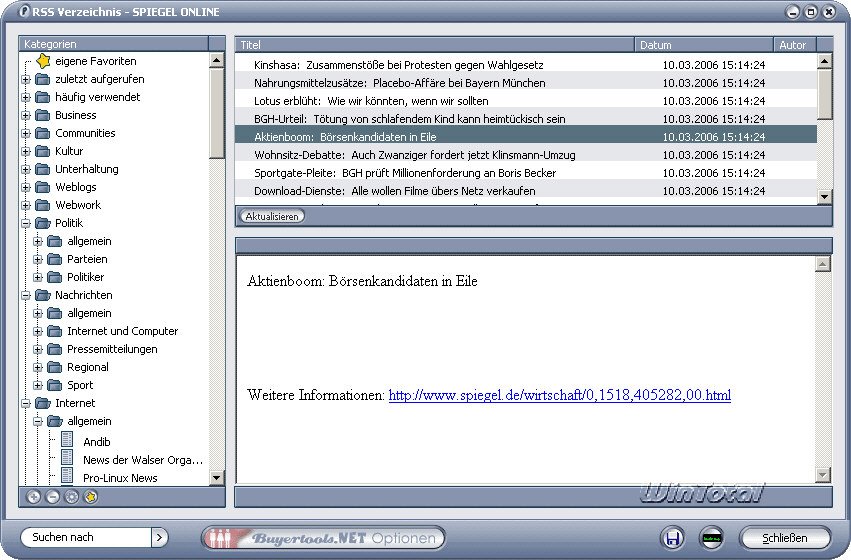Open the Buyertools.NET Optionen button
The height and width of the screenshot is (560, 851).
[x=323, y=538]
